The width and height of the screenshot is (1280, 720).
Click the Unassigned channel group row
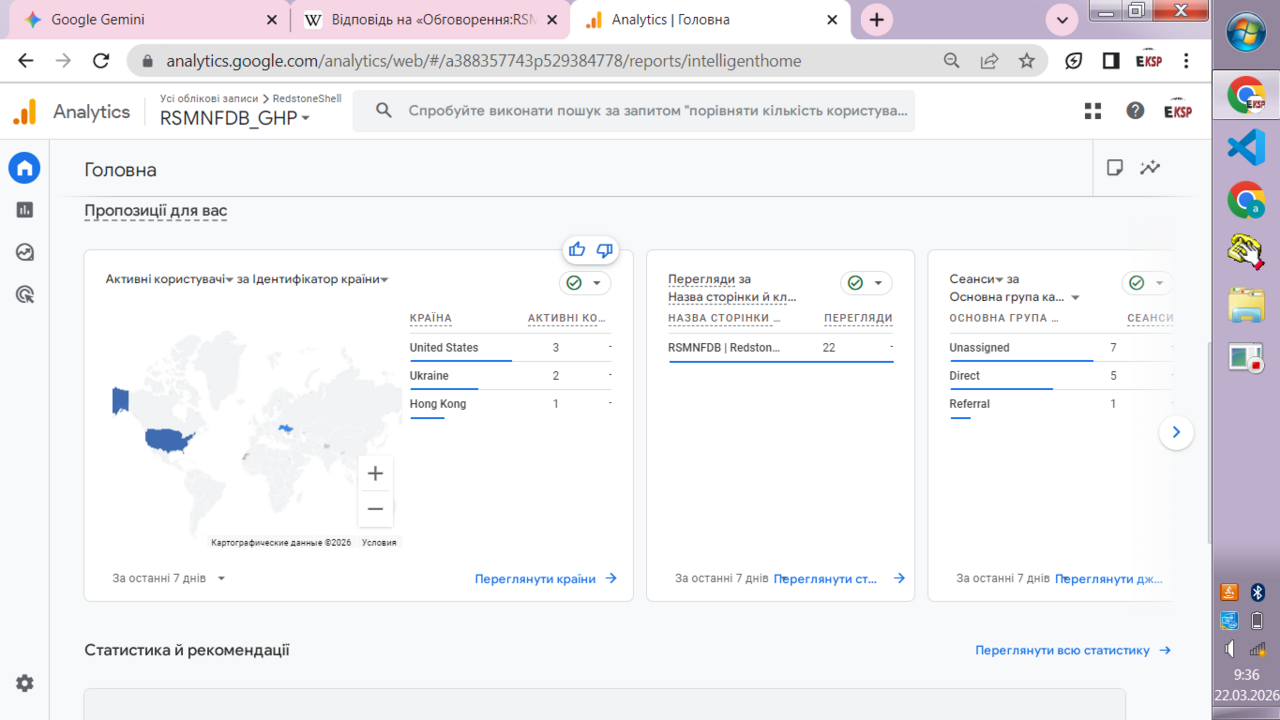(x=1060, y=348)
